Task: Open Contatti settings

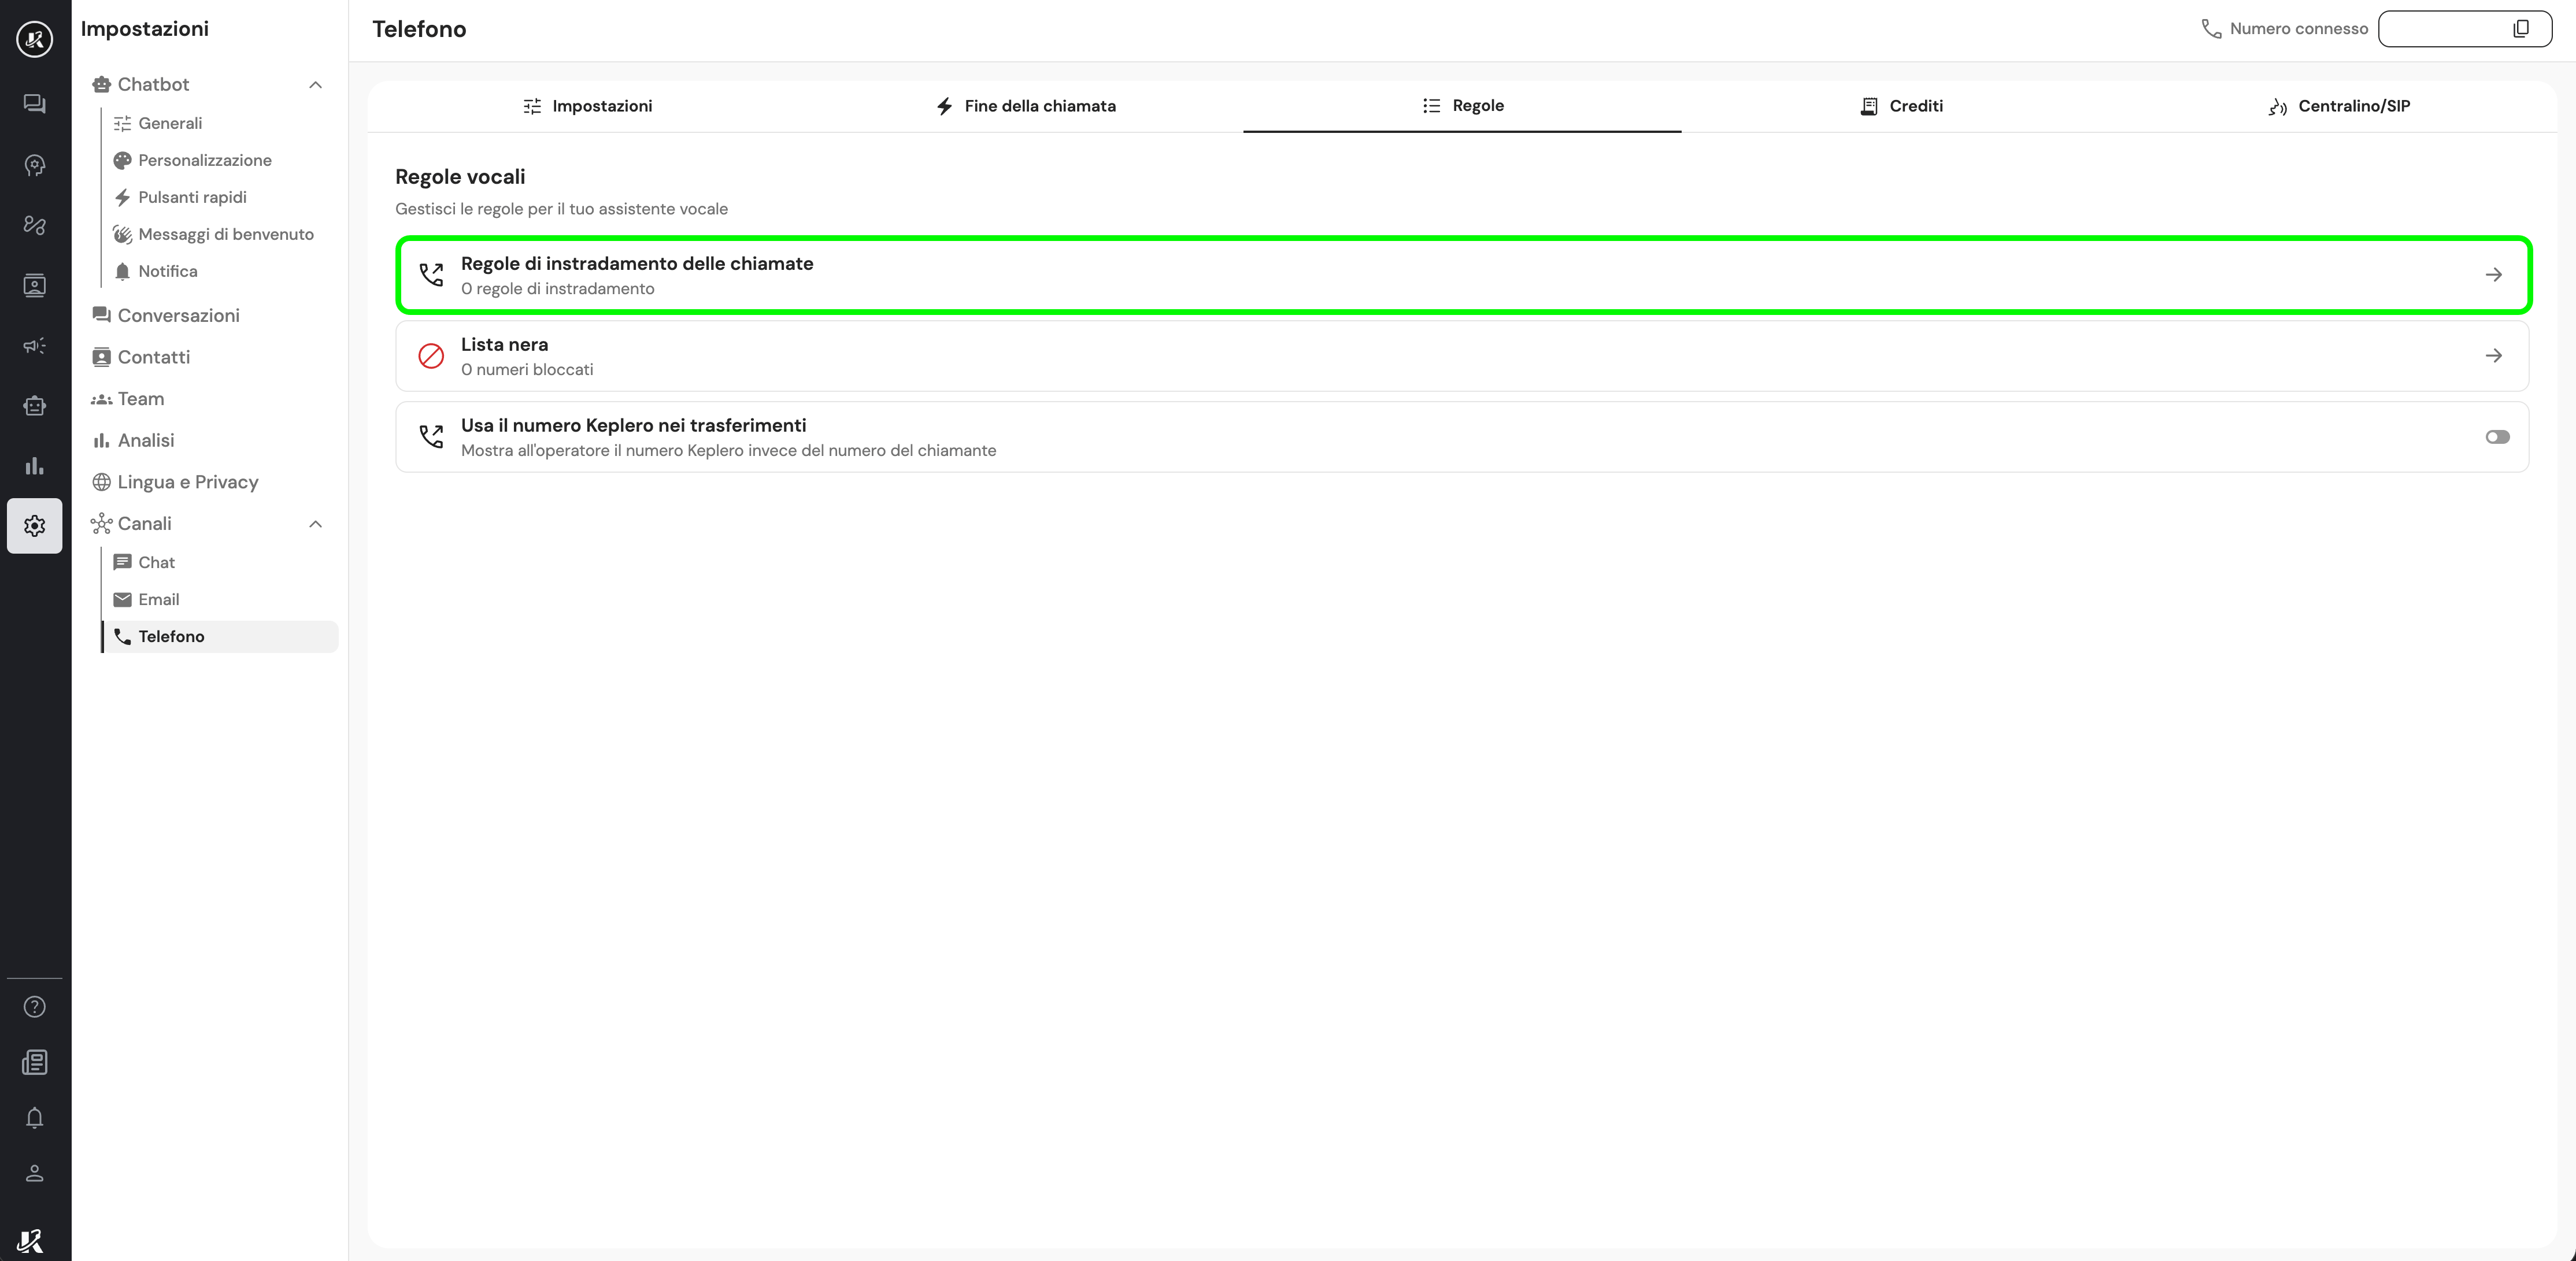Action: point(210,358)
